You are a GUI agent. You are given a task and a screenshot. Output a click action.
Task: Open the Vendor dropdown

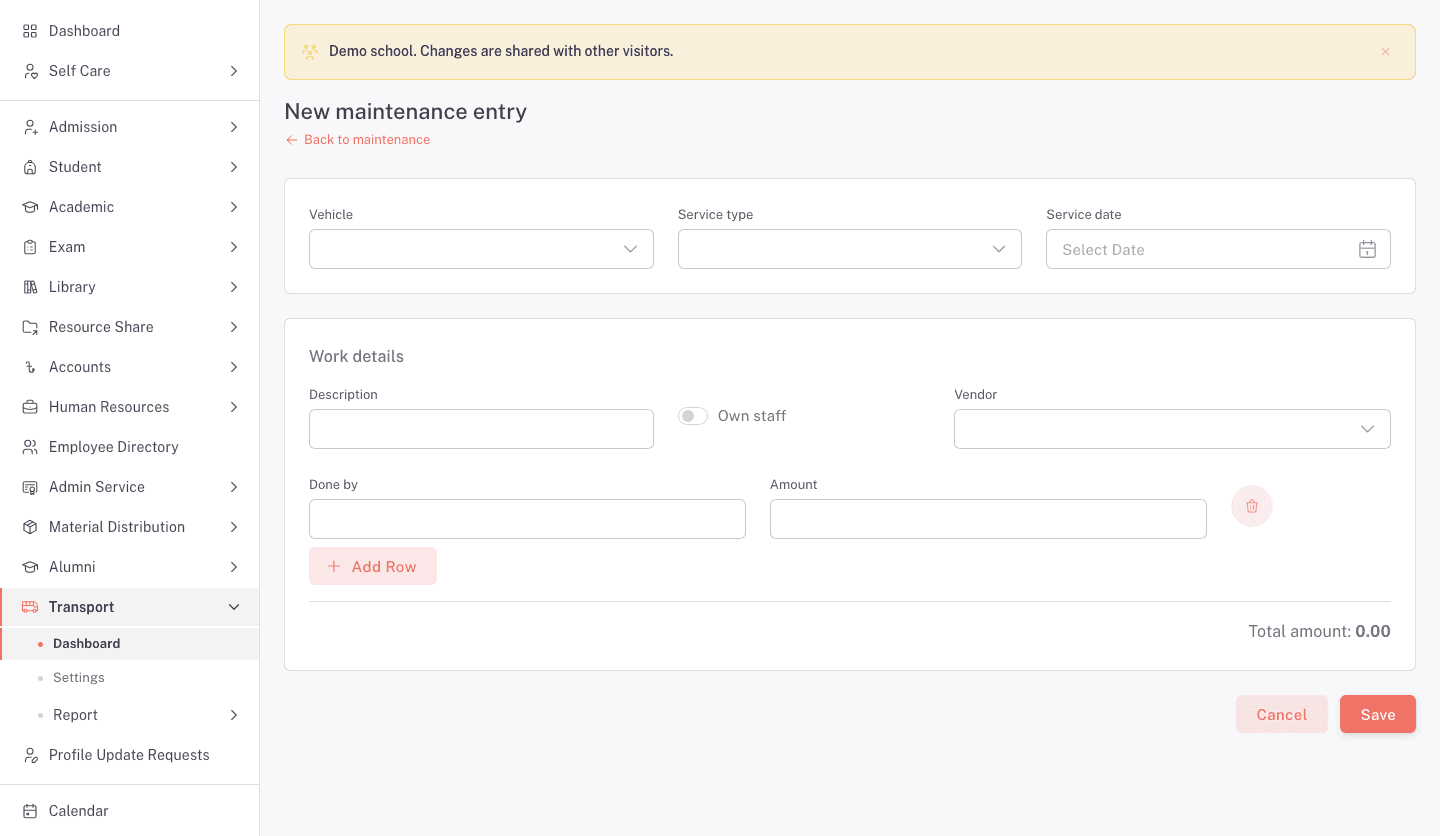(x=1172, y=429)
